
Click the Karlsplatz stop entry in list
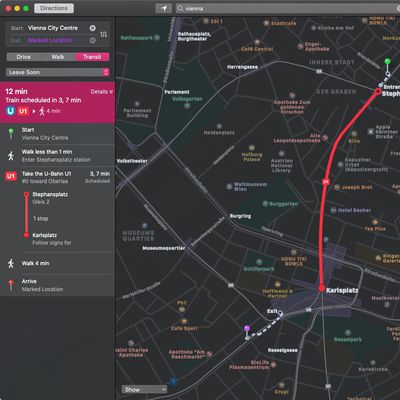(52, 239)
